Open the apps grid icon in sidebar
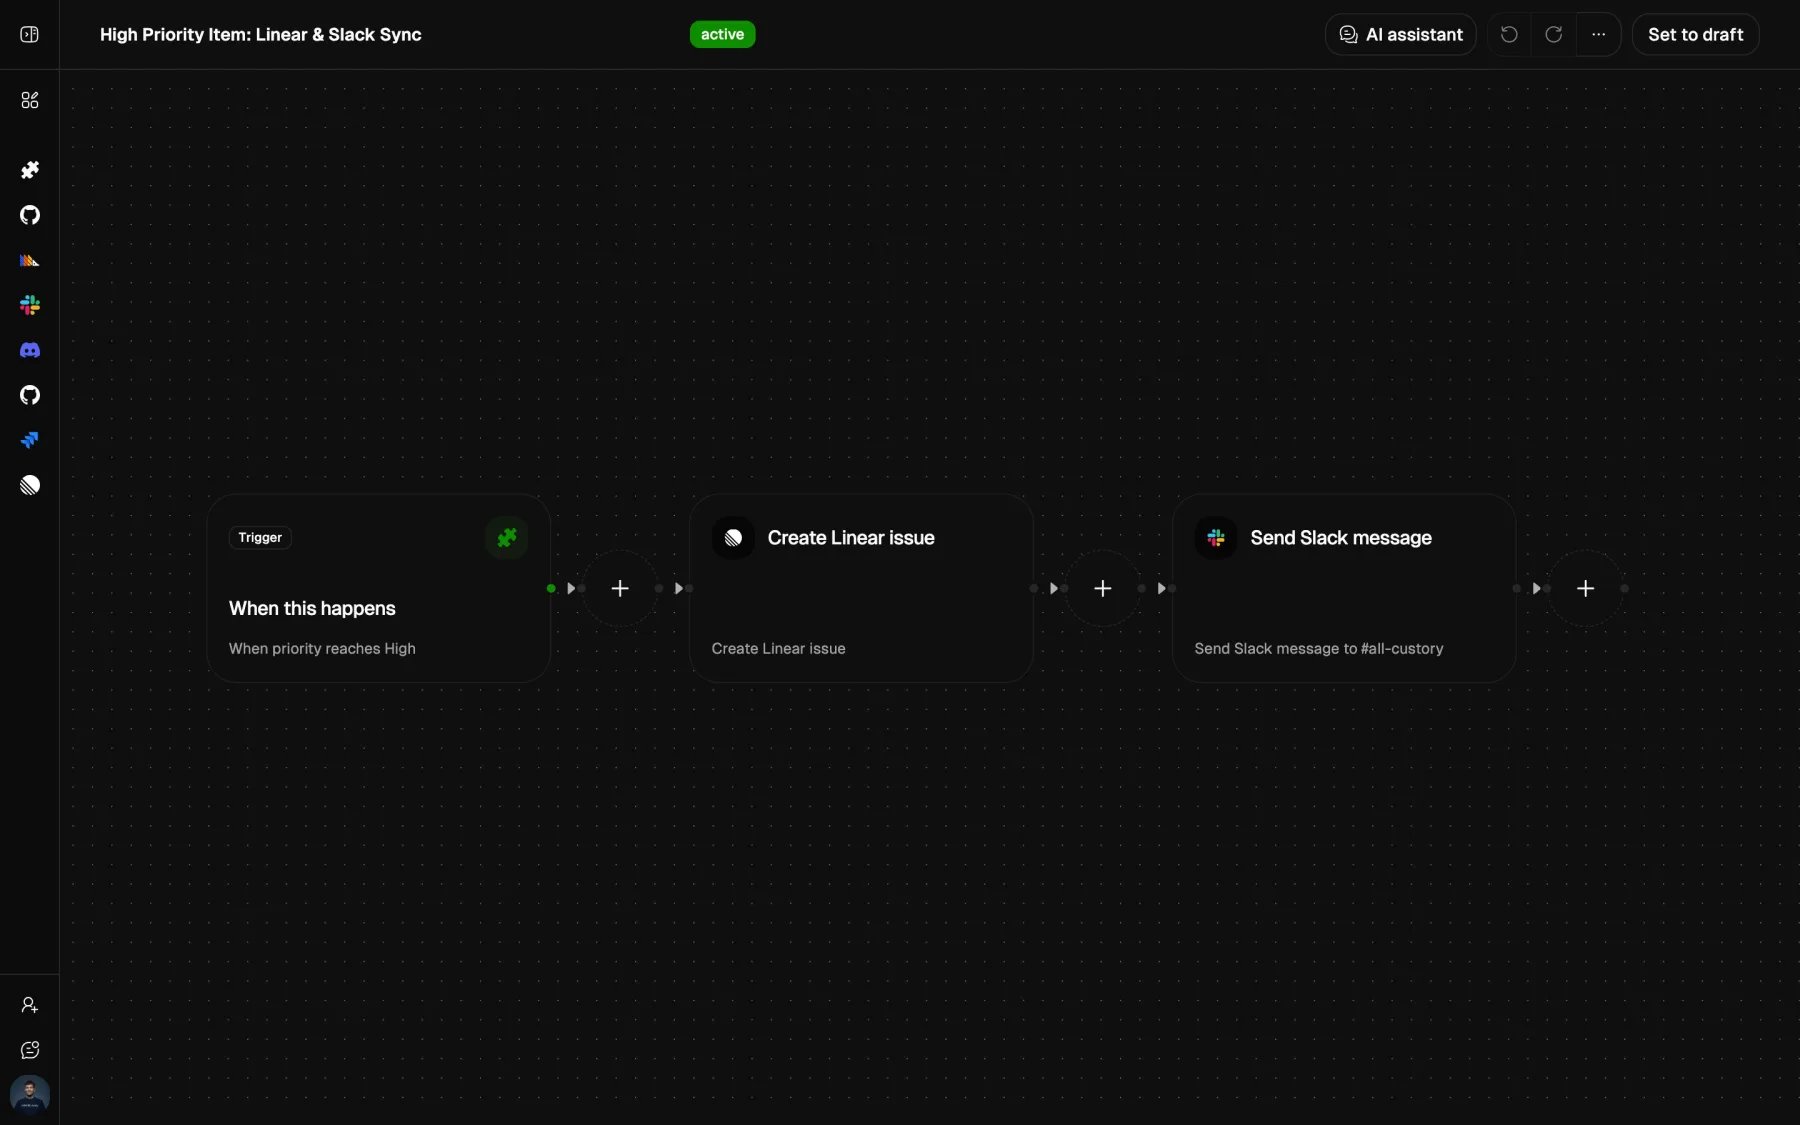This screenshot has height=1125, width=1800. (30, 100)
